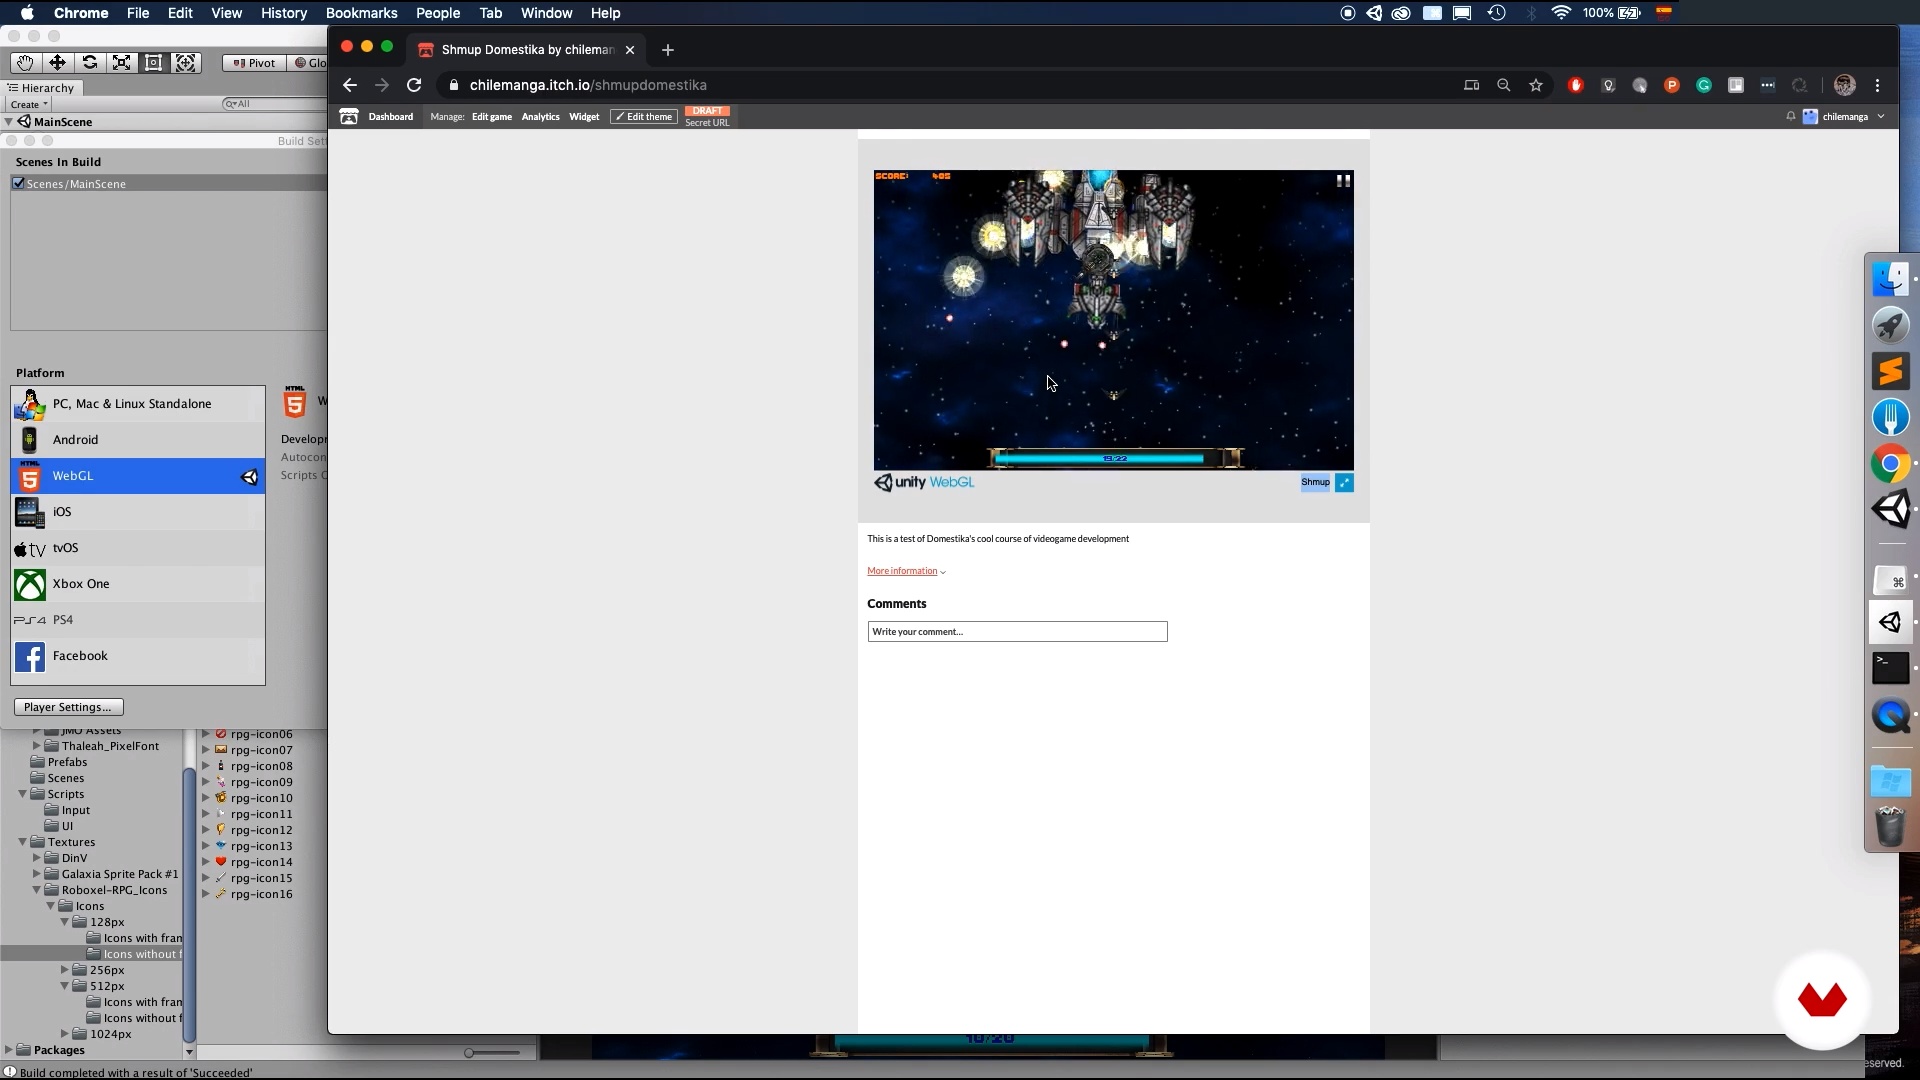The height and width of the screenshot is (1080, 1920).
Task: Reload the itch.io page
Action: coord(414,85)
